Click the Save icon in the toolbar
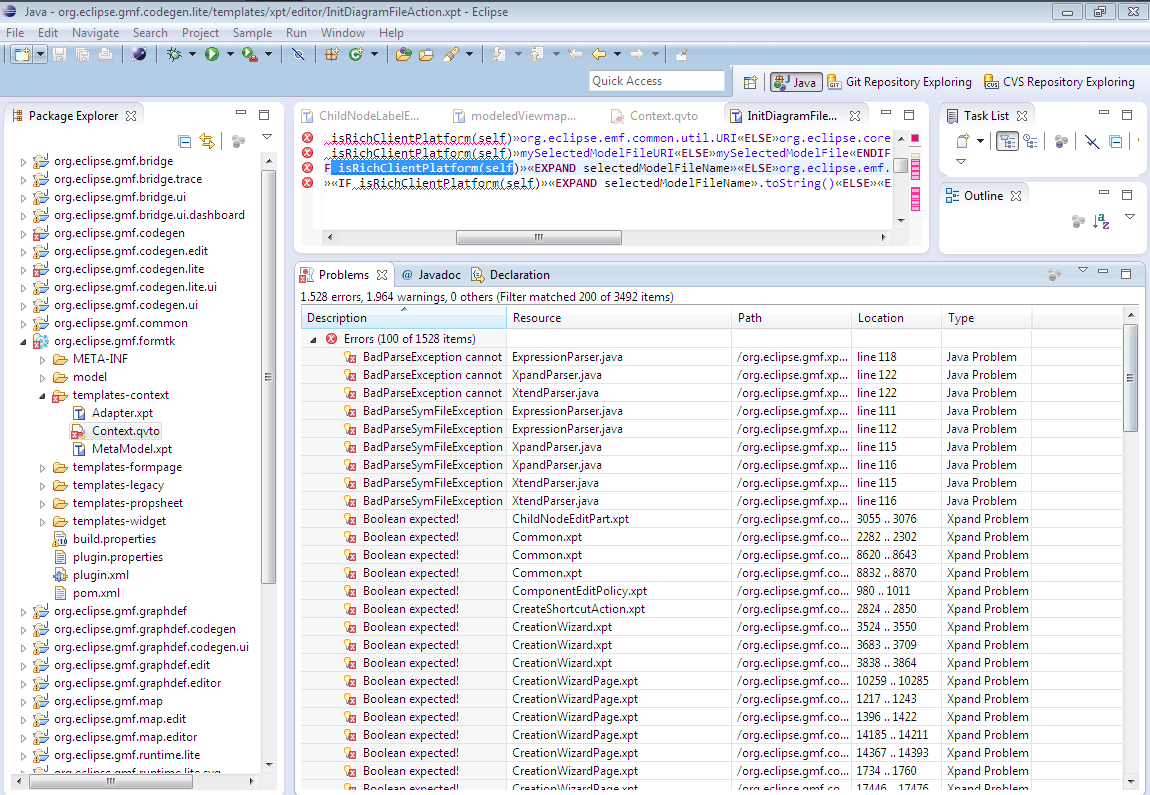 tap(60, 54)
